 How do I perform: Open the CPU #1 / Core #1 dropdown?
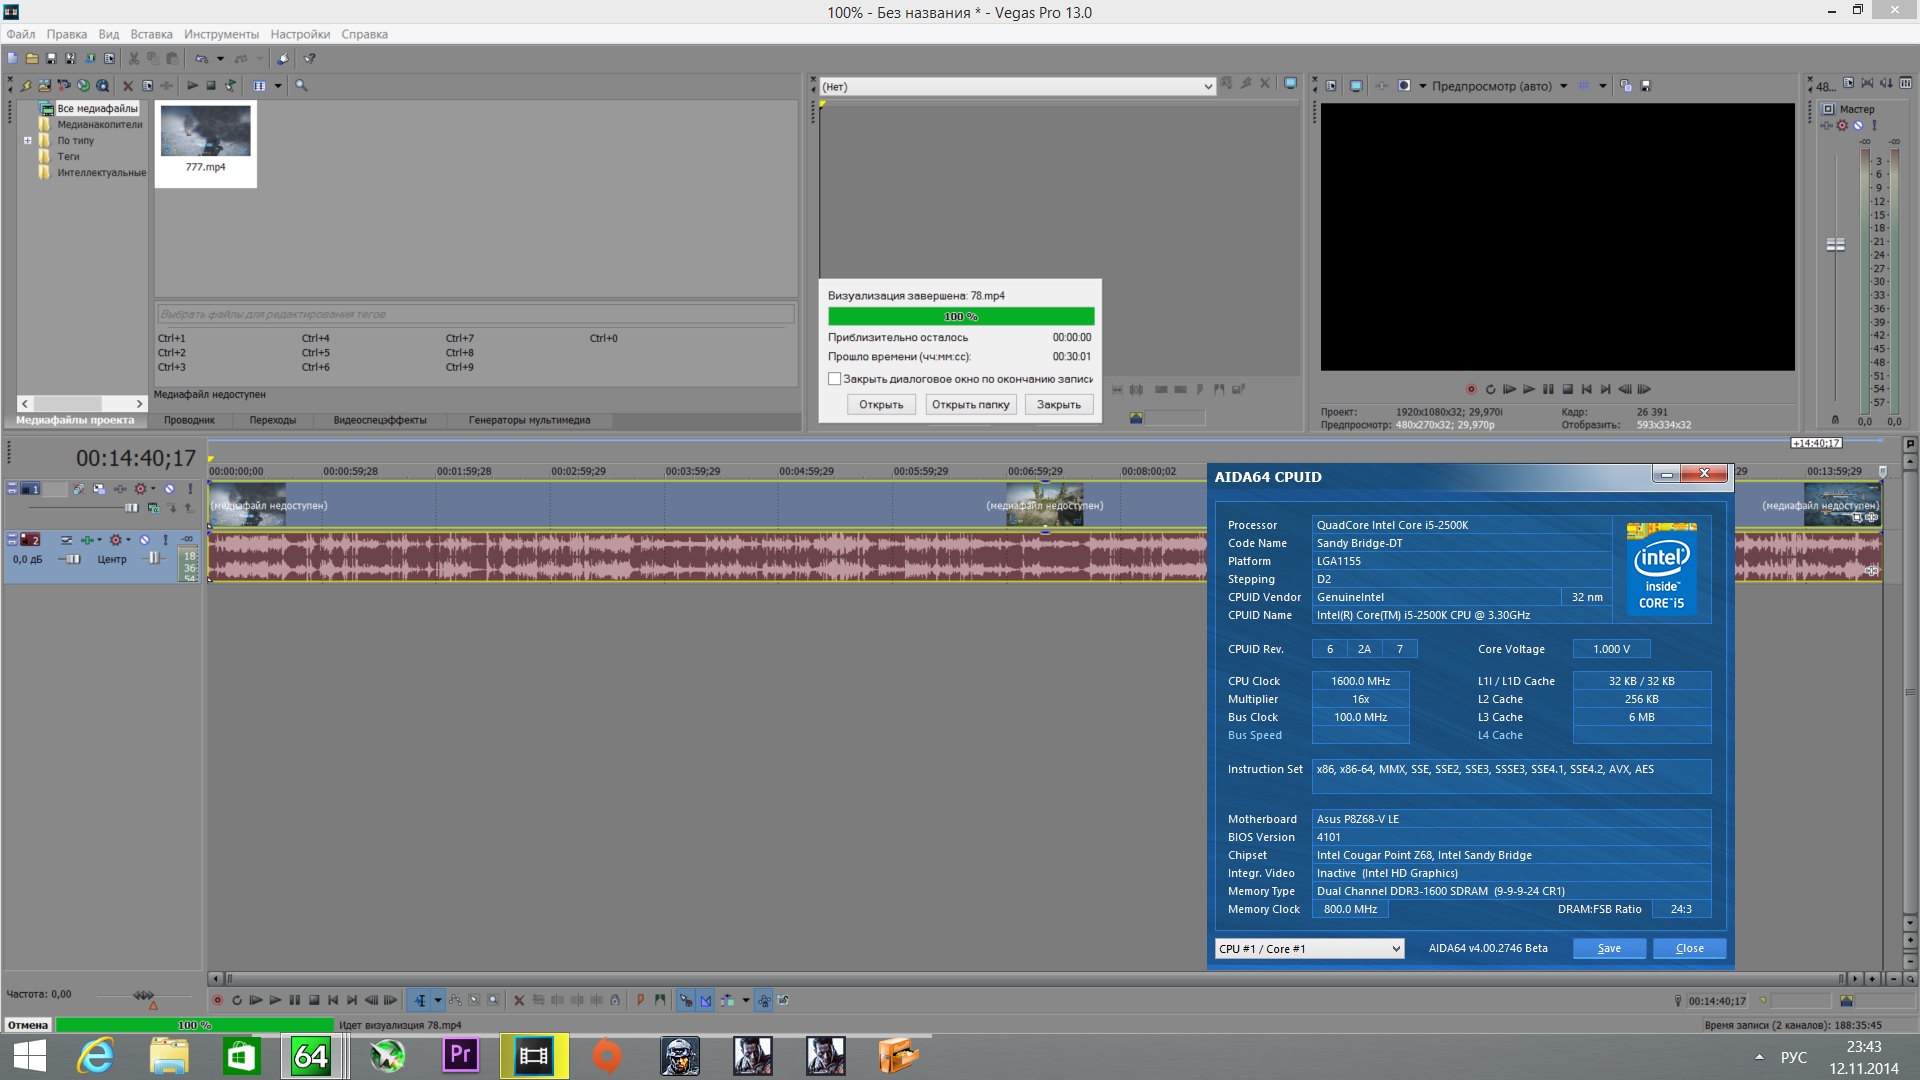(x=1396, y=949)
